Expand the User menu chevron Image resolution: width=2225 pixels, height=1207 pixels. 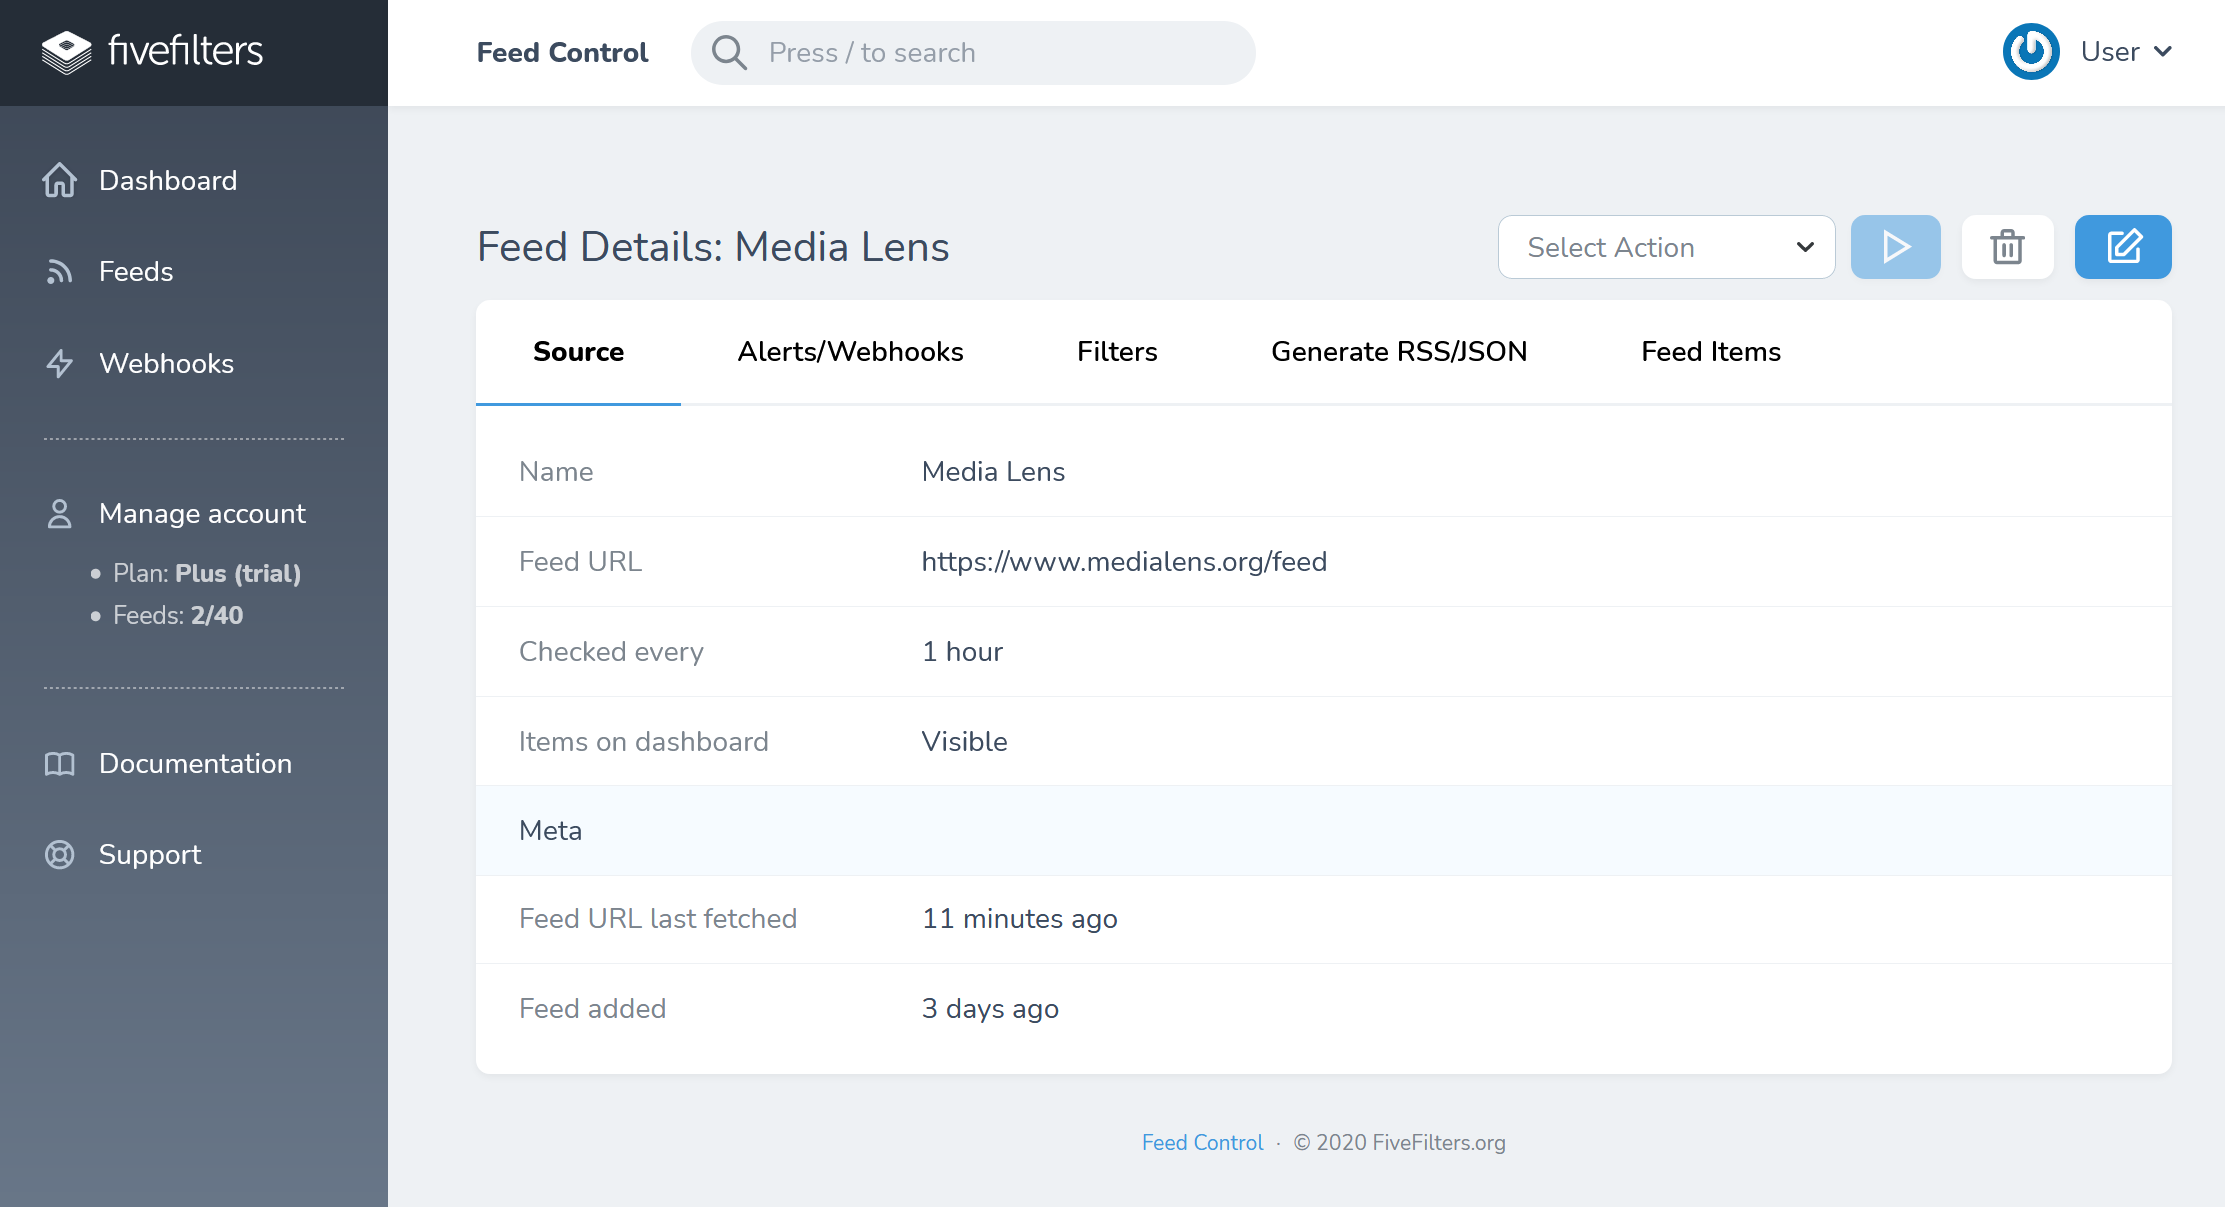[2163, 52]
